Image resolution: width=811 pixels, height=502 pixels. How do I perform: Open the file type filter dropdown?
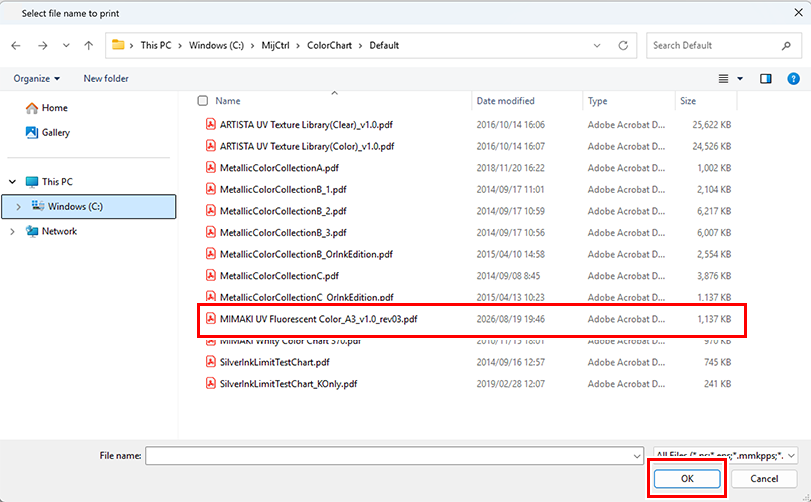click(726, 456)
